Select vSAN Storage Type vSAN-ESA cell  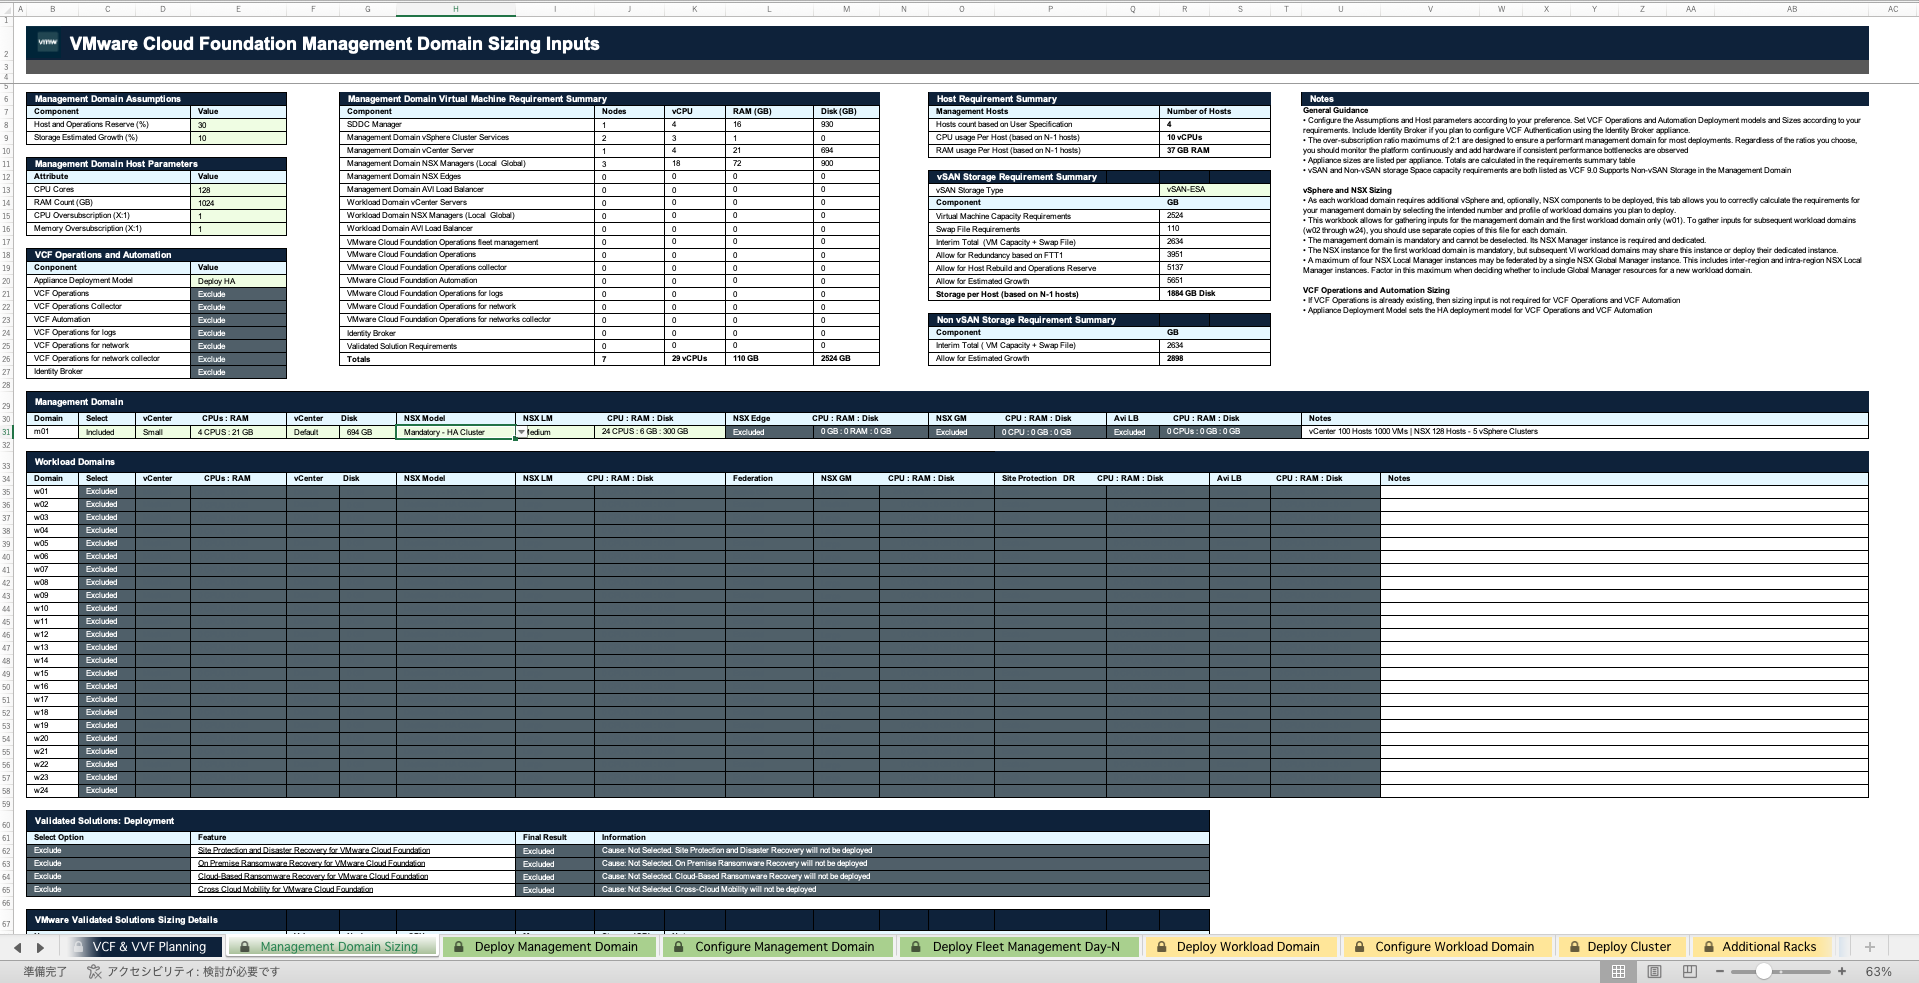[1214, 189]
